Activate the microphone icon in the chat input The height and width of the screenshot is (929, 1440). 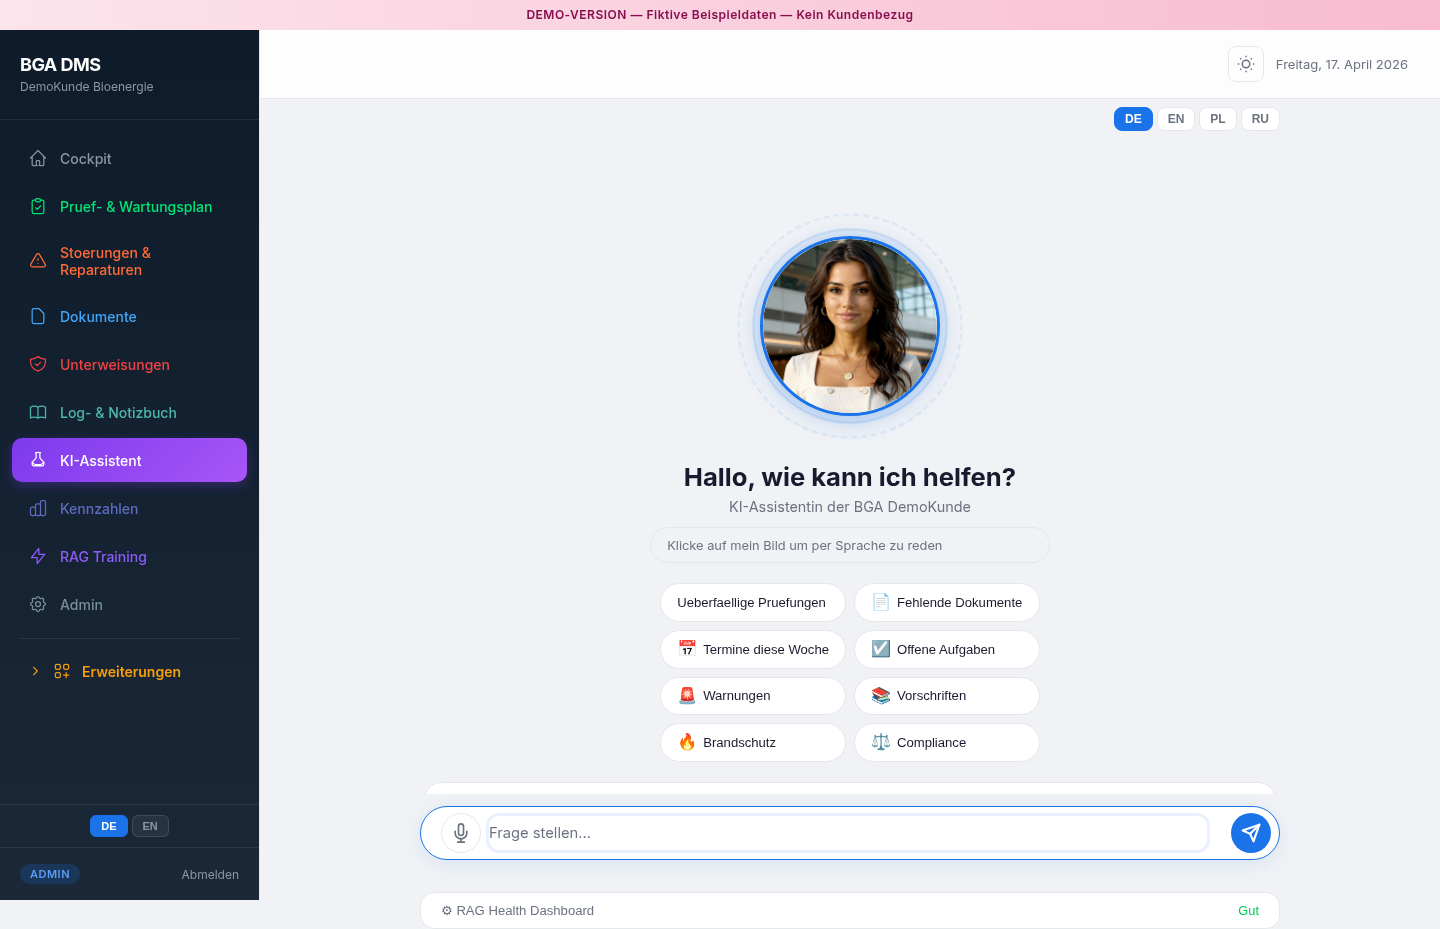coord(461,832)
